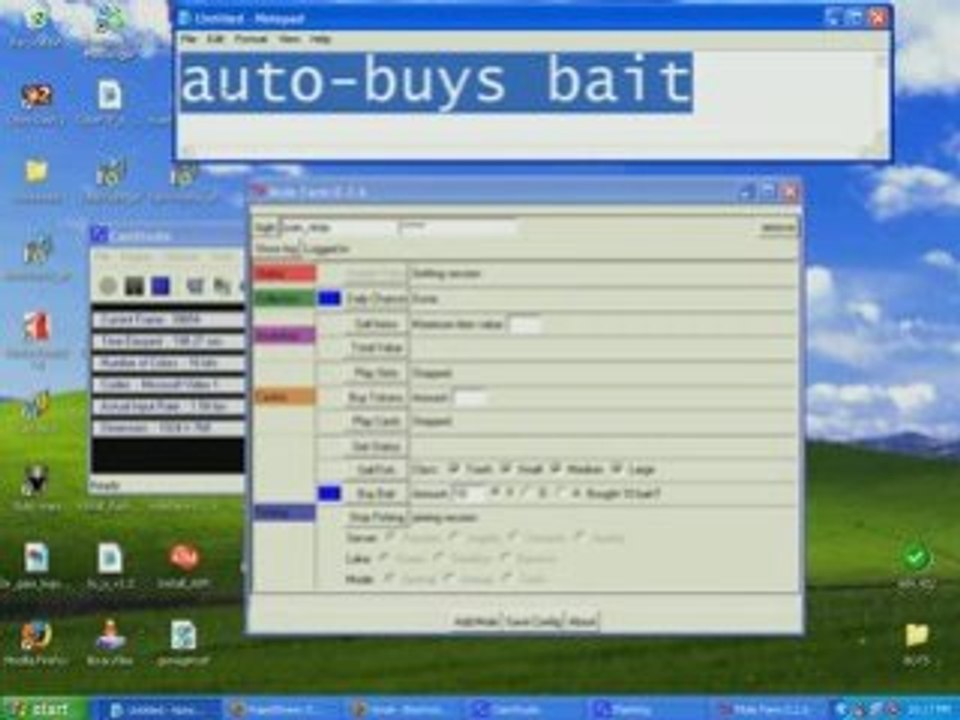Click the blue CamStudio stop button
Image resolution: width=960 pixels, height=720 pixels.
click(x=160, y=286)
